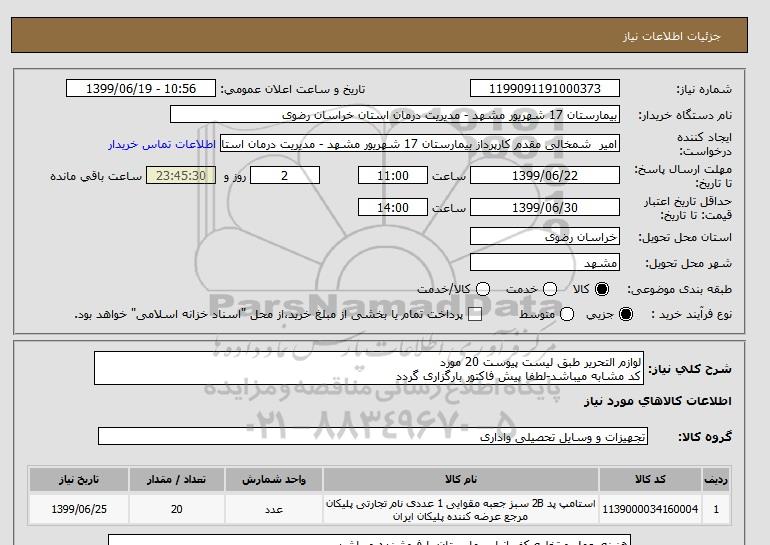Select the کالا/خدمت radio button
Screen dimensions: 770x545
tap(483, 289)
